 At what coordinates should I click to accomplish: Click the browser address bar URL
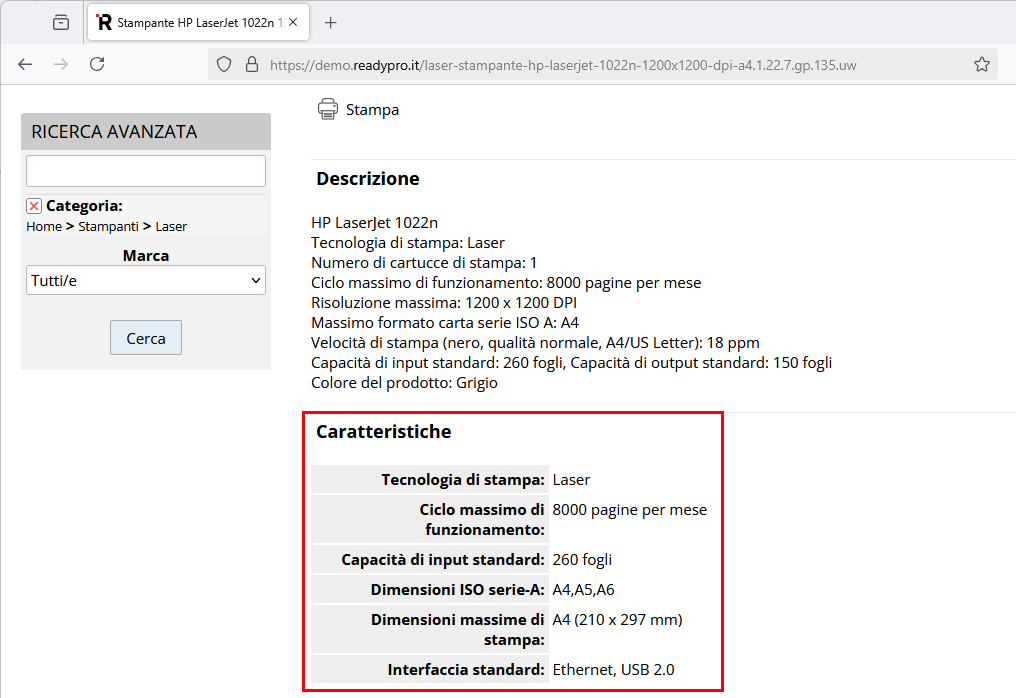pyautogui.click(x=562, y=65)
